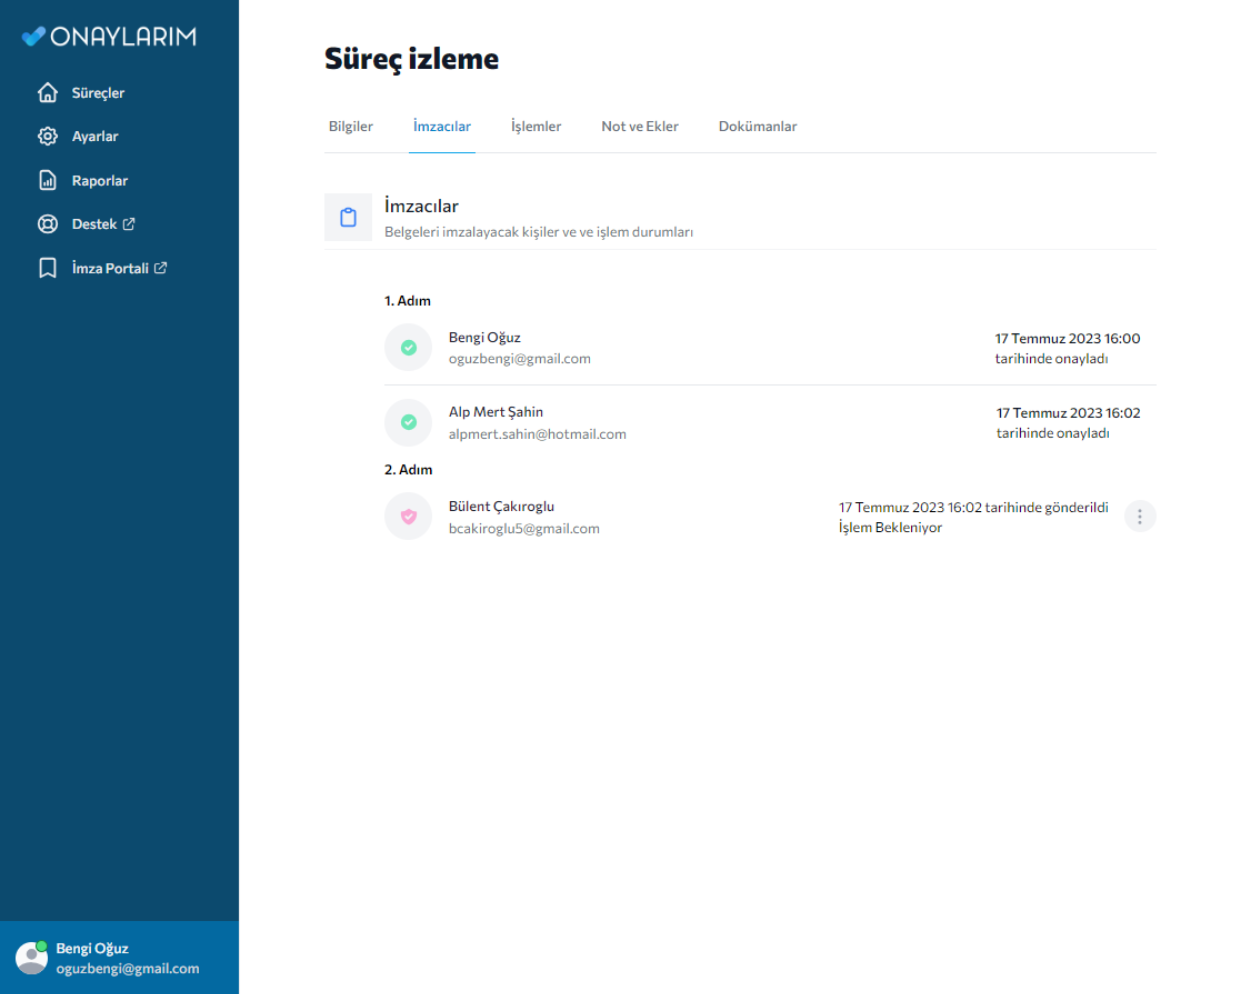
Task: Click the Onaylarım logo checkmark icon
Action: point(34,37)
